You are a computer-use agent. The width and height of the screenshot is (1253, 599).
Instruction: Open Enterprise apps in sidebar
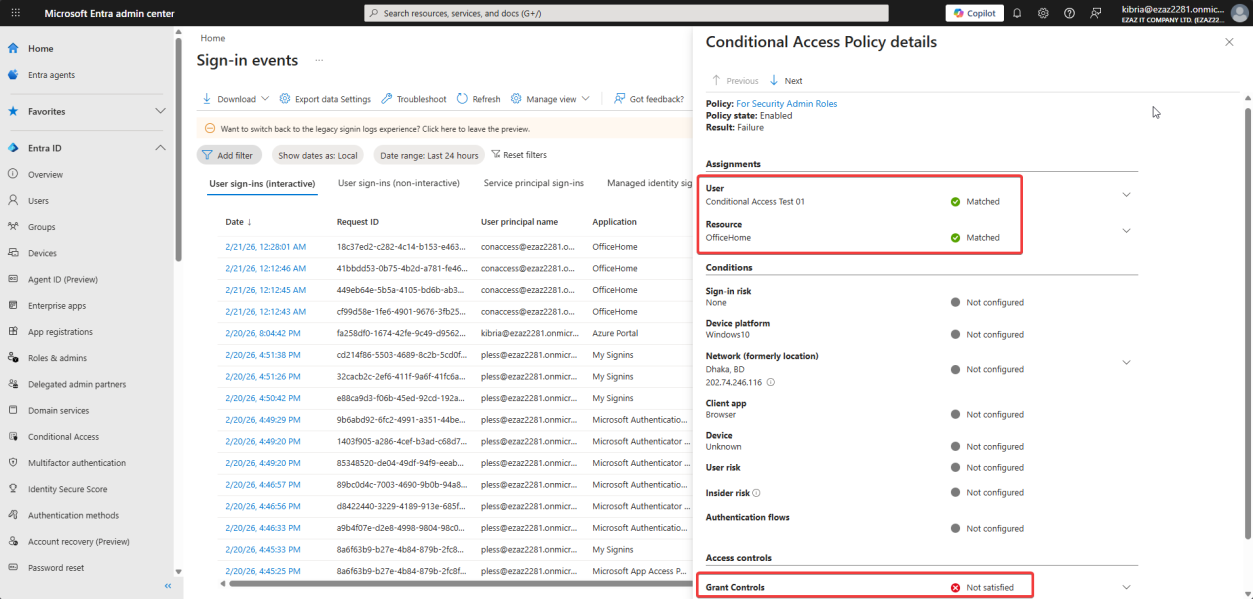coord(57,306)
